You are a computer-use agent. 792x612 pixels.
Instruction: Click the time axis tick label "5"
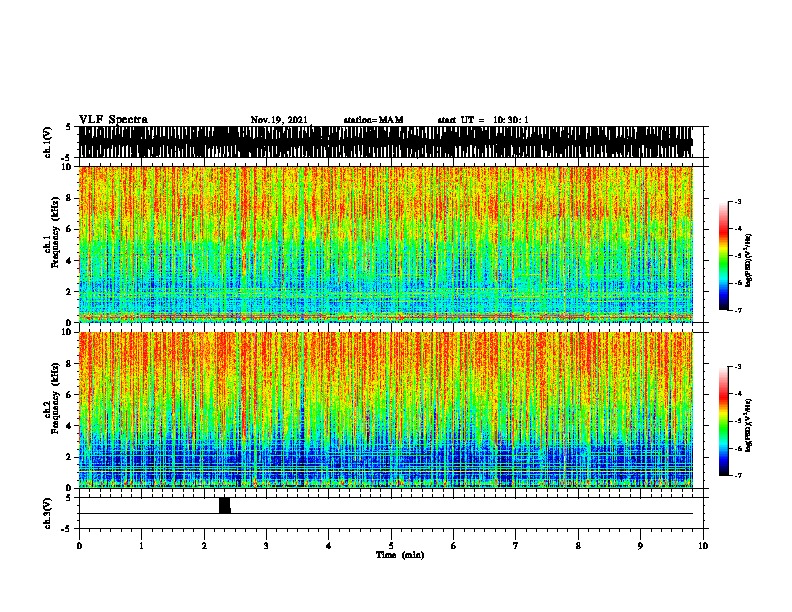(391, 546)
